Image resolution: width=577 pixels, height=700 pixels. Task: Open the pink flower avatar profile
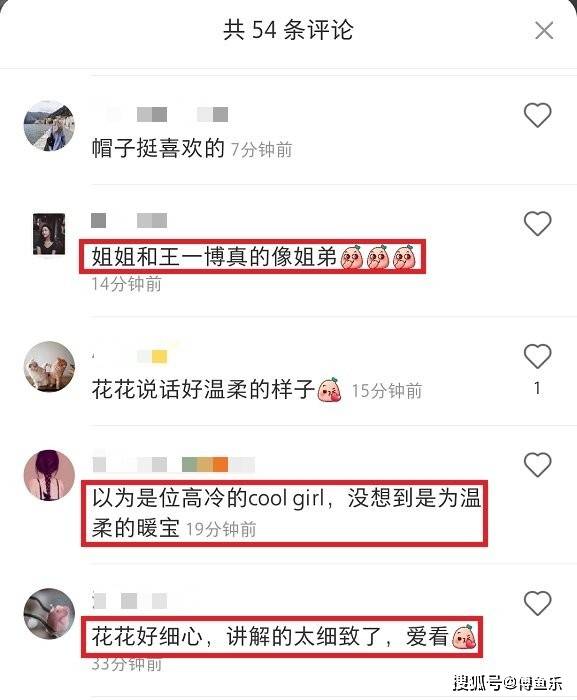click(x=49, y=613)
